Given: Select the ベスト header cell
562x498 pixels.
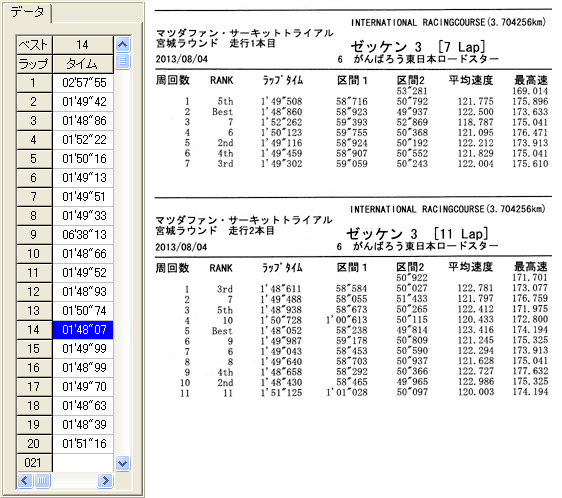Looking at the screenshot, I should [34, 45].
